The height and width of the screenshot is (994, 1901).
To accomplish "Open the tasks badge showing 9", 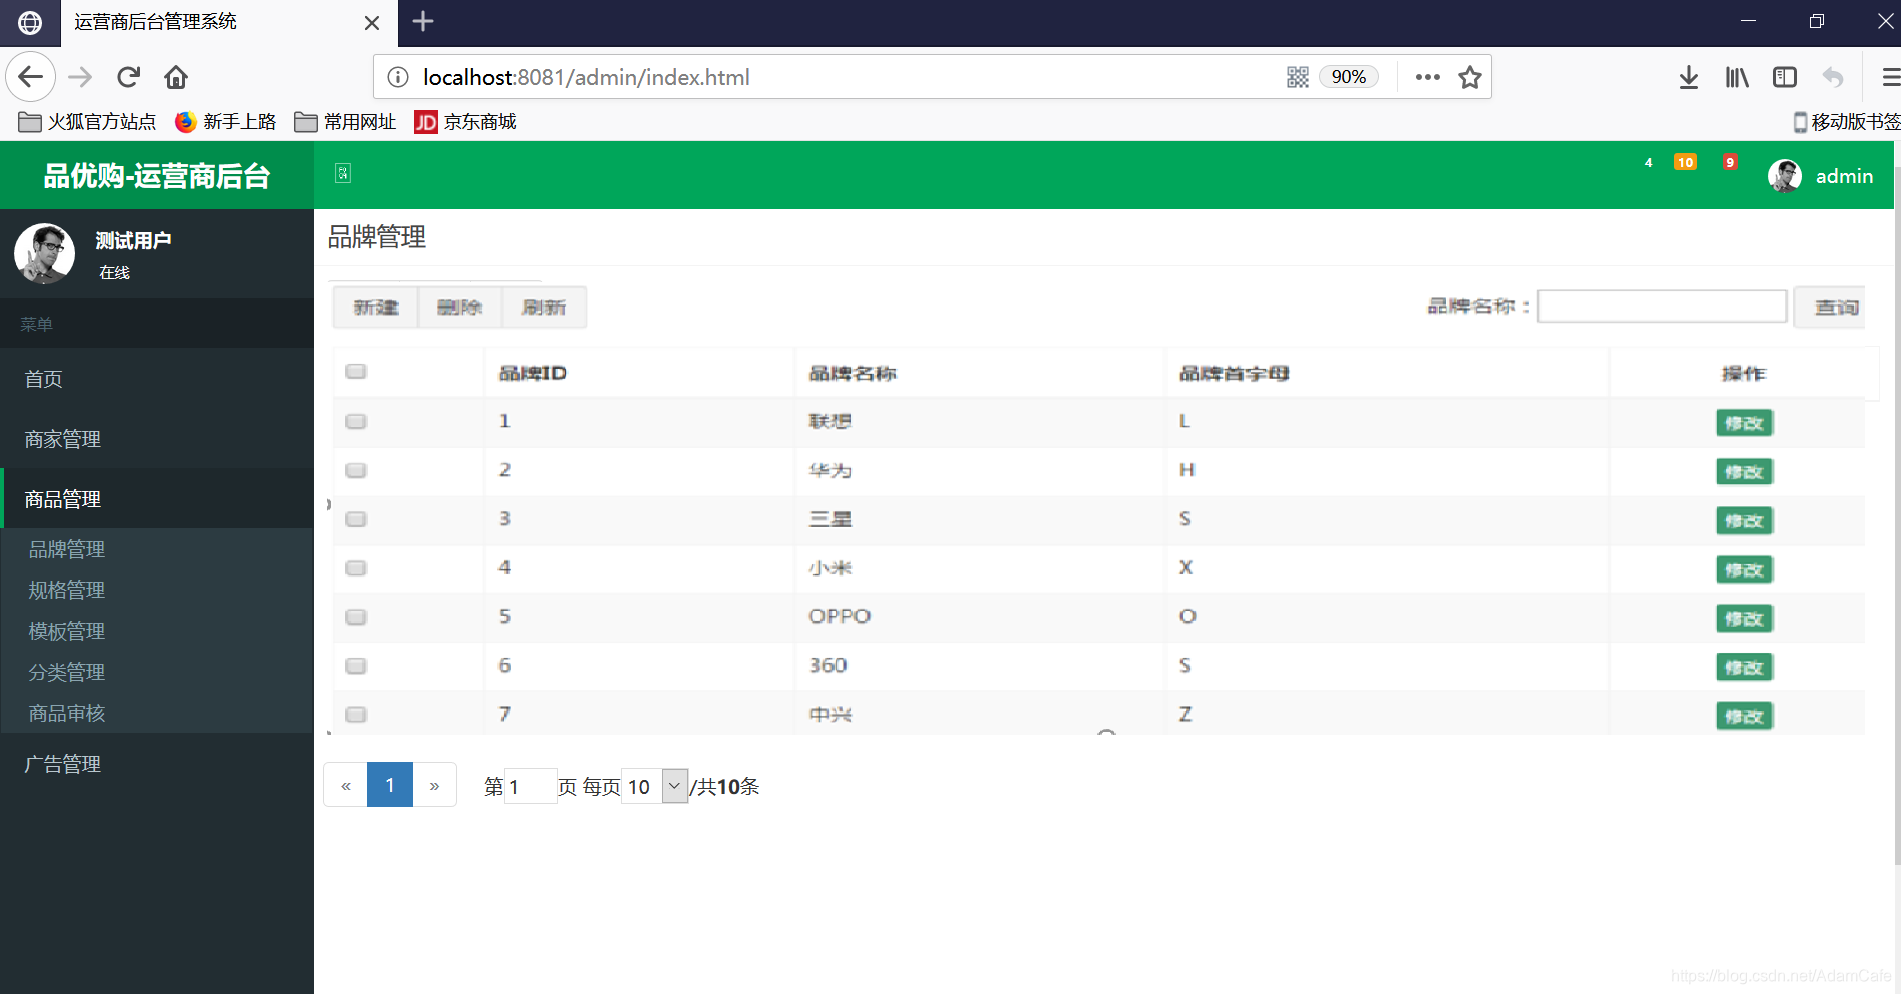I will 1730,162.
